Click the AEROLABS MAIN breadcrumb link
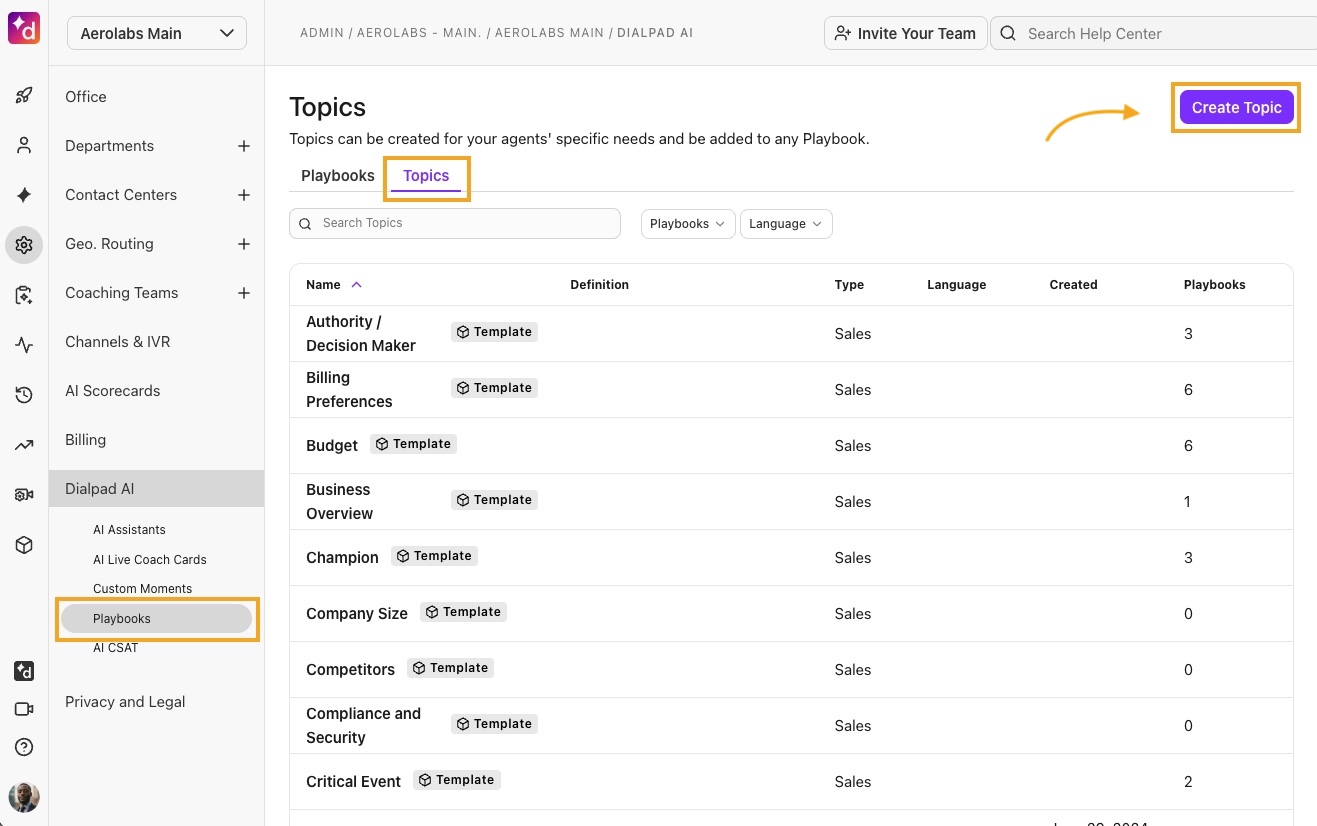Image resolution: width=1317 pixels, height=826 pixels. tap(549, 33)
